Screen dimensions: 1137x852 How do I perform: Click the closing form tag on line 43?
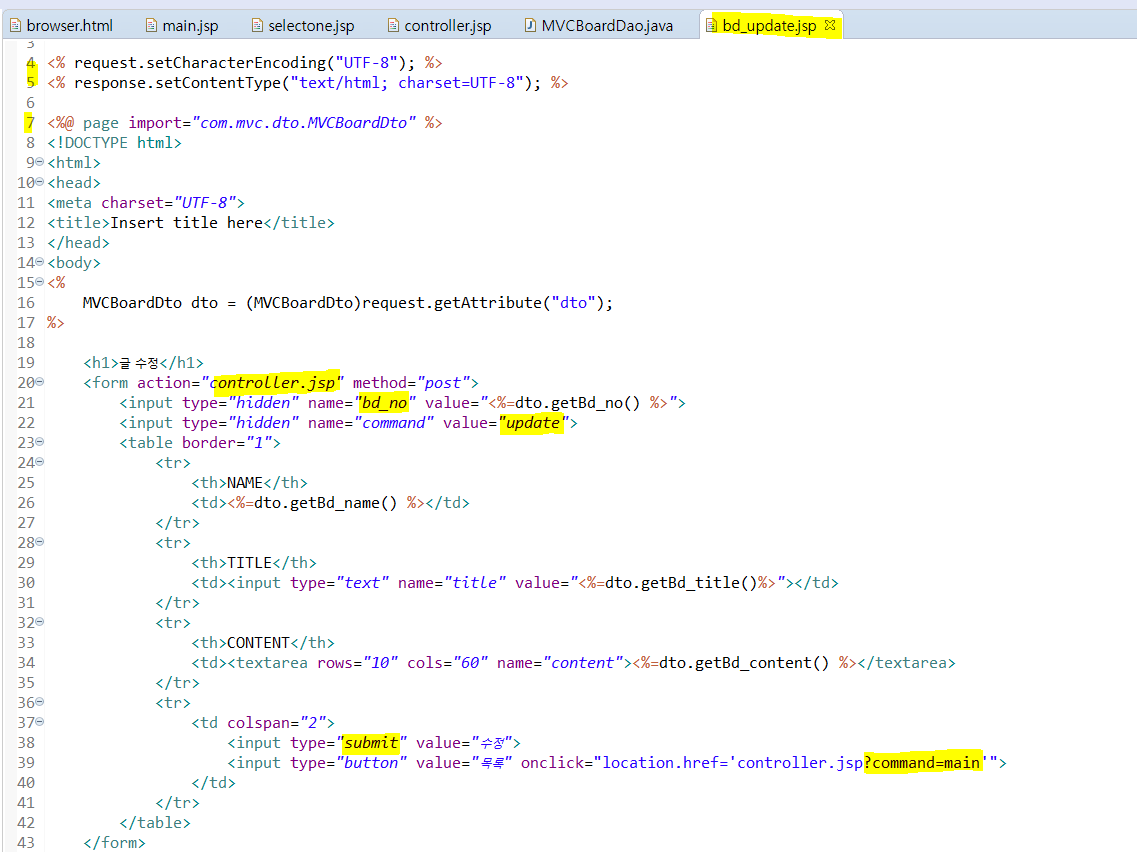pyautogui.click(x=114, y=843)
